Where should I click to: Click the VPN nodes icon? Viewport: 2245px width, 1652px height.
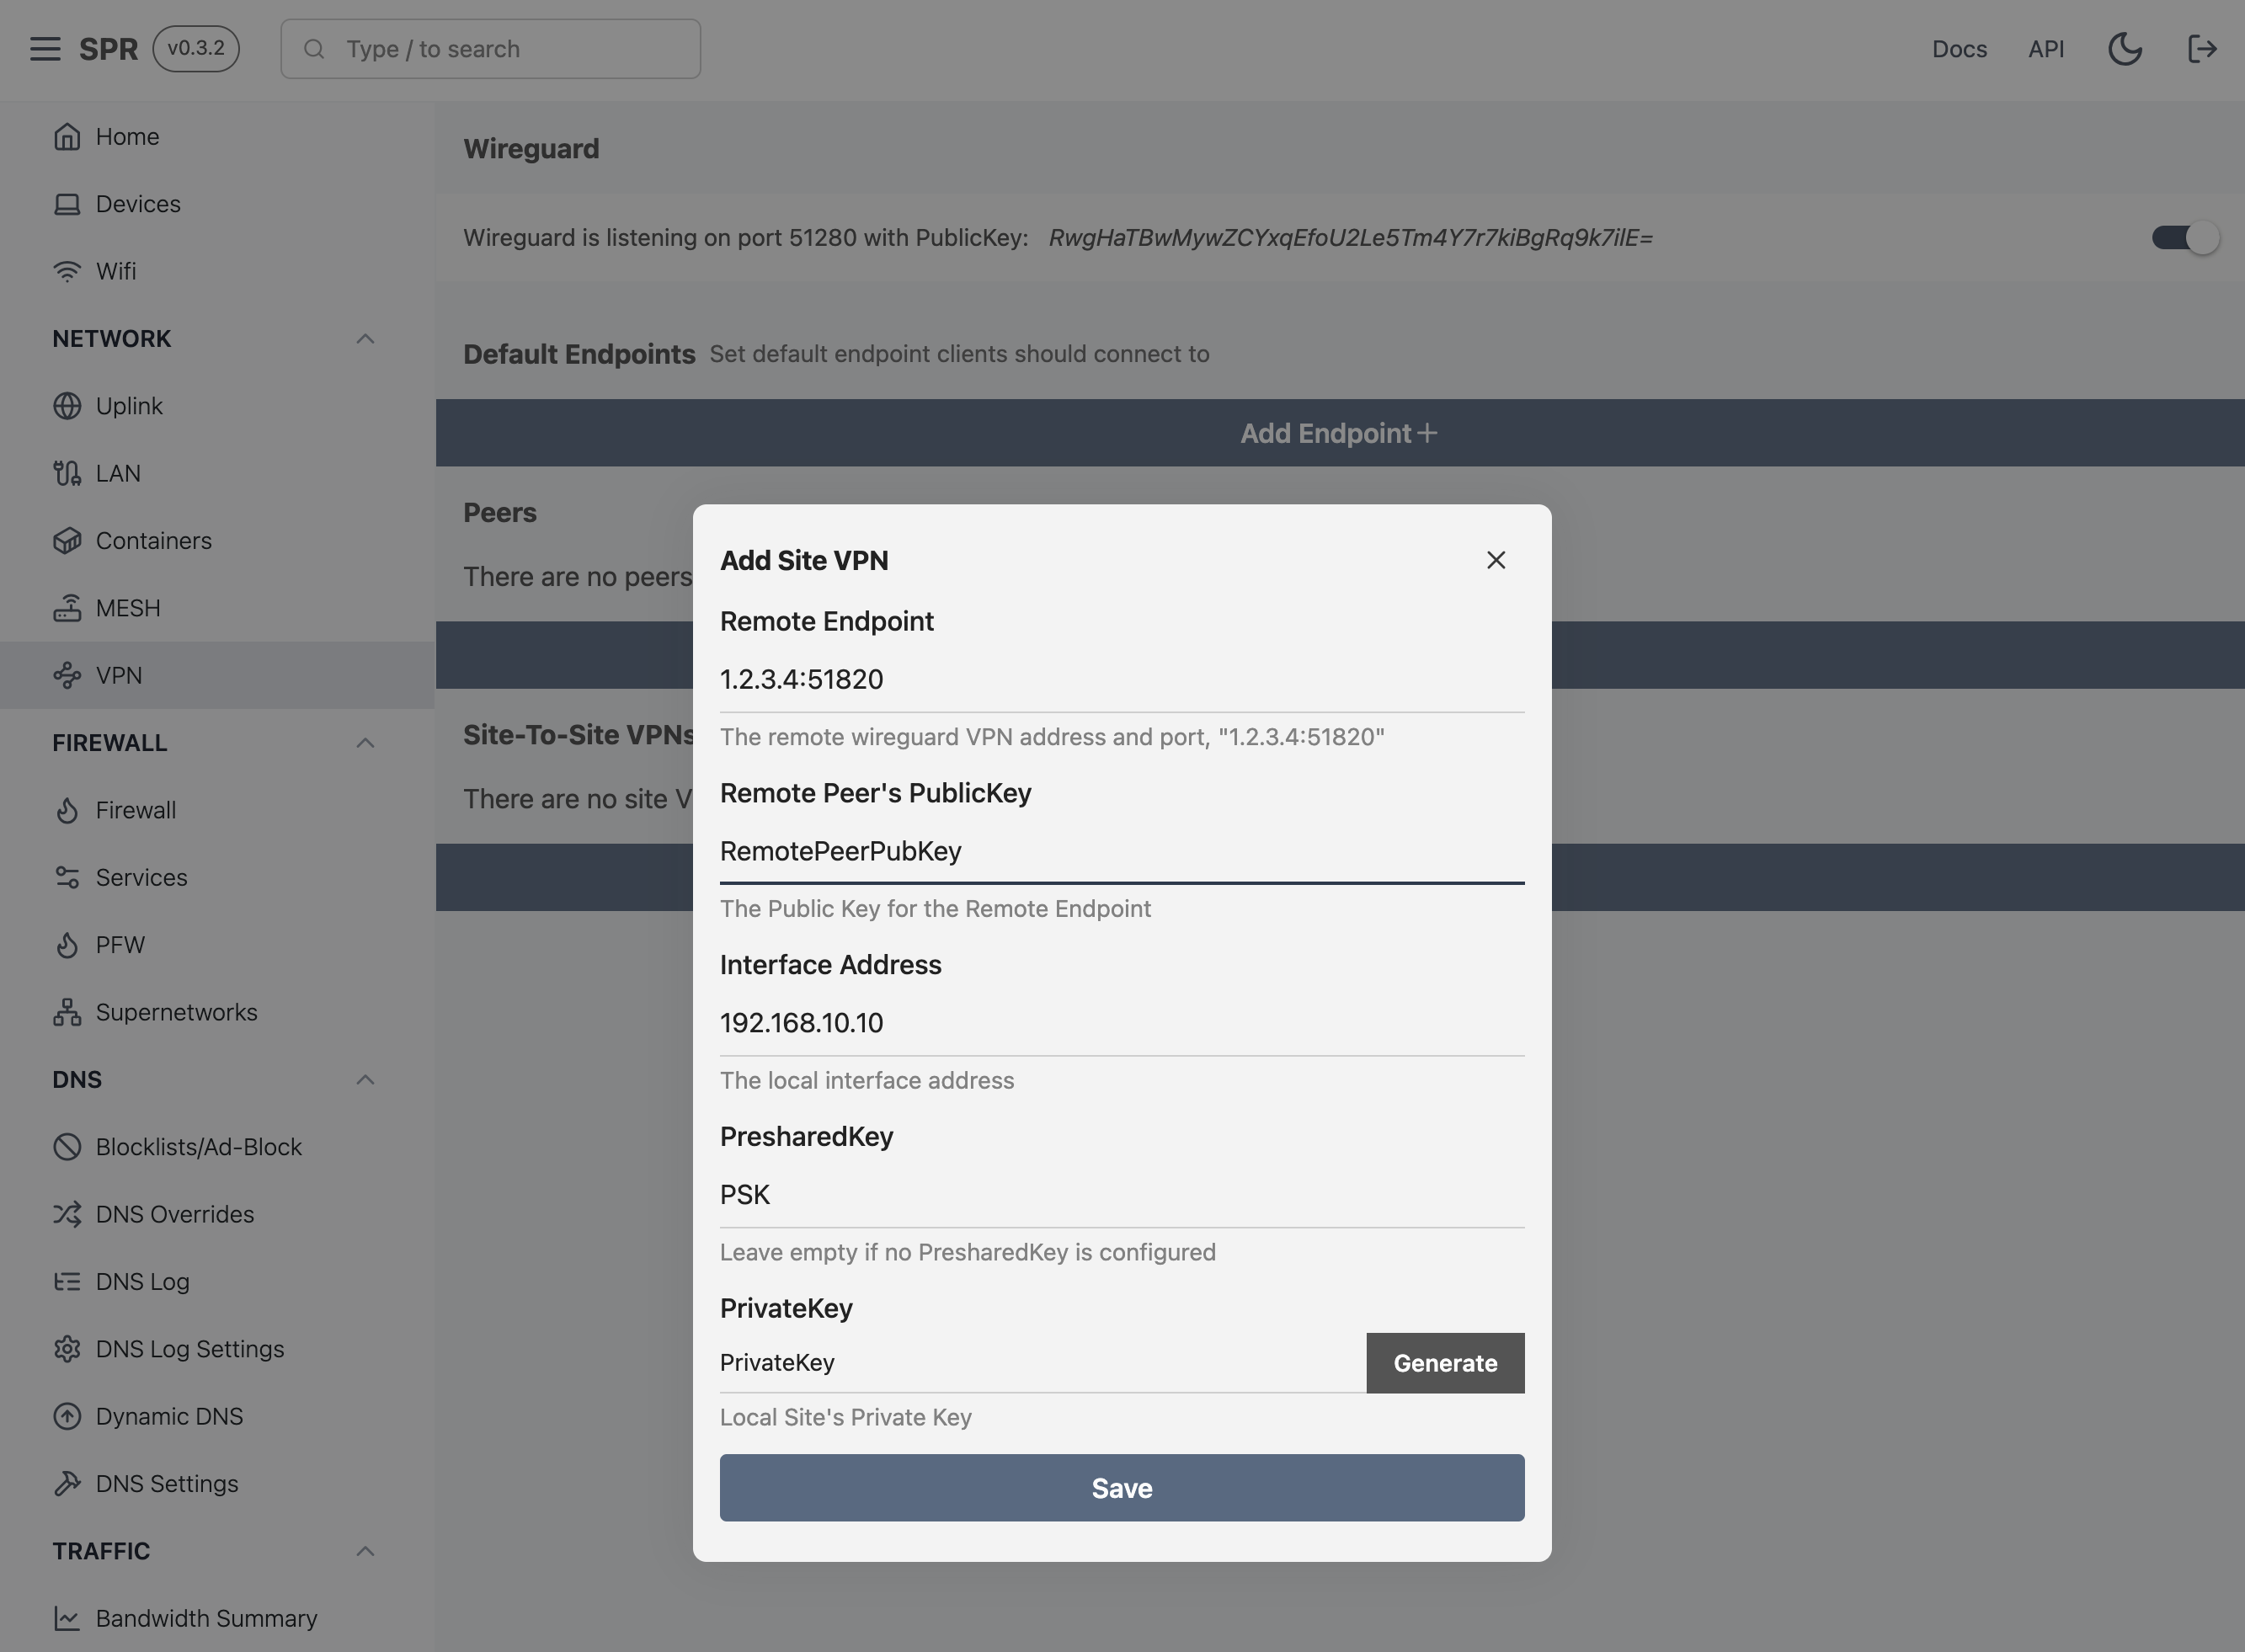point(67,675)
